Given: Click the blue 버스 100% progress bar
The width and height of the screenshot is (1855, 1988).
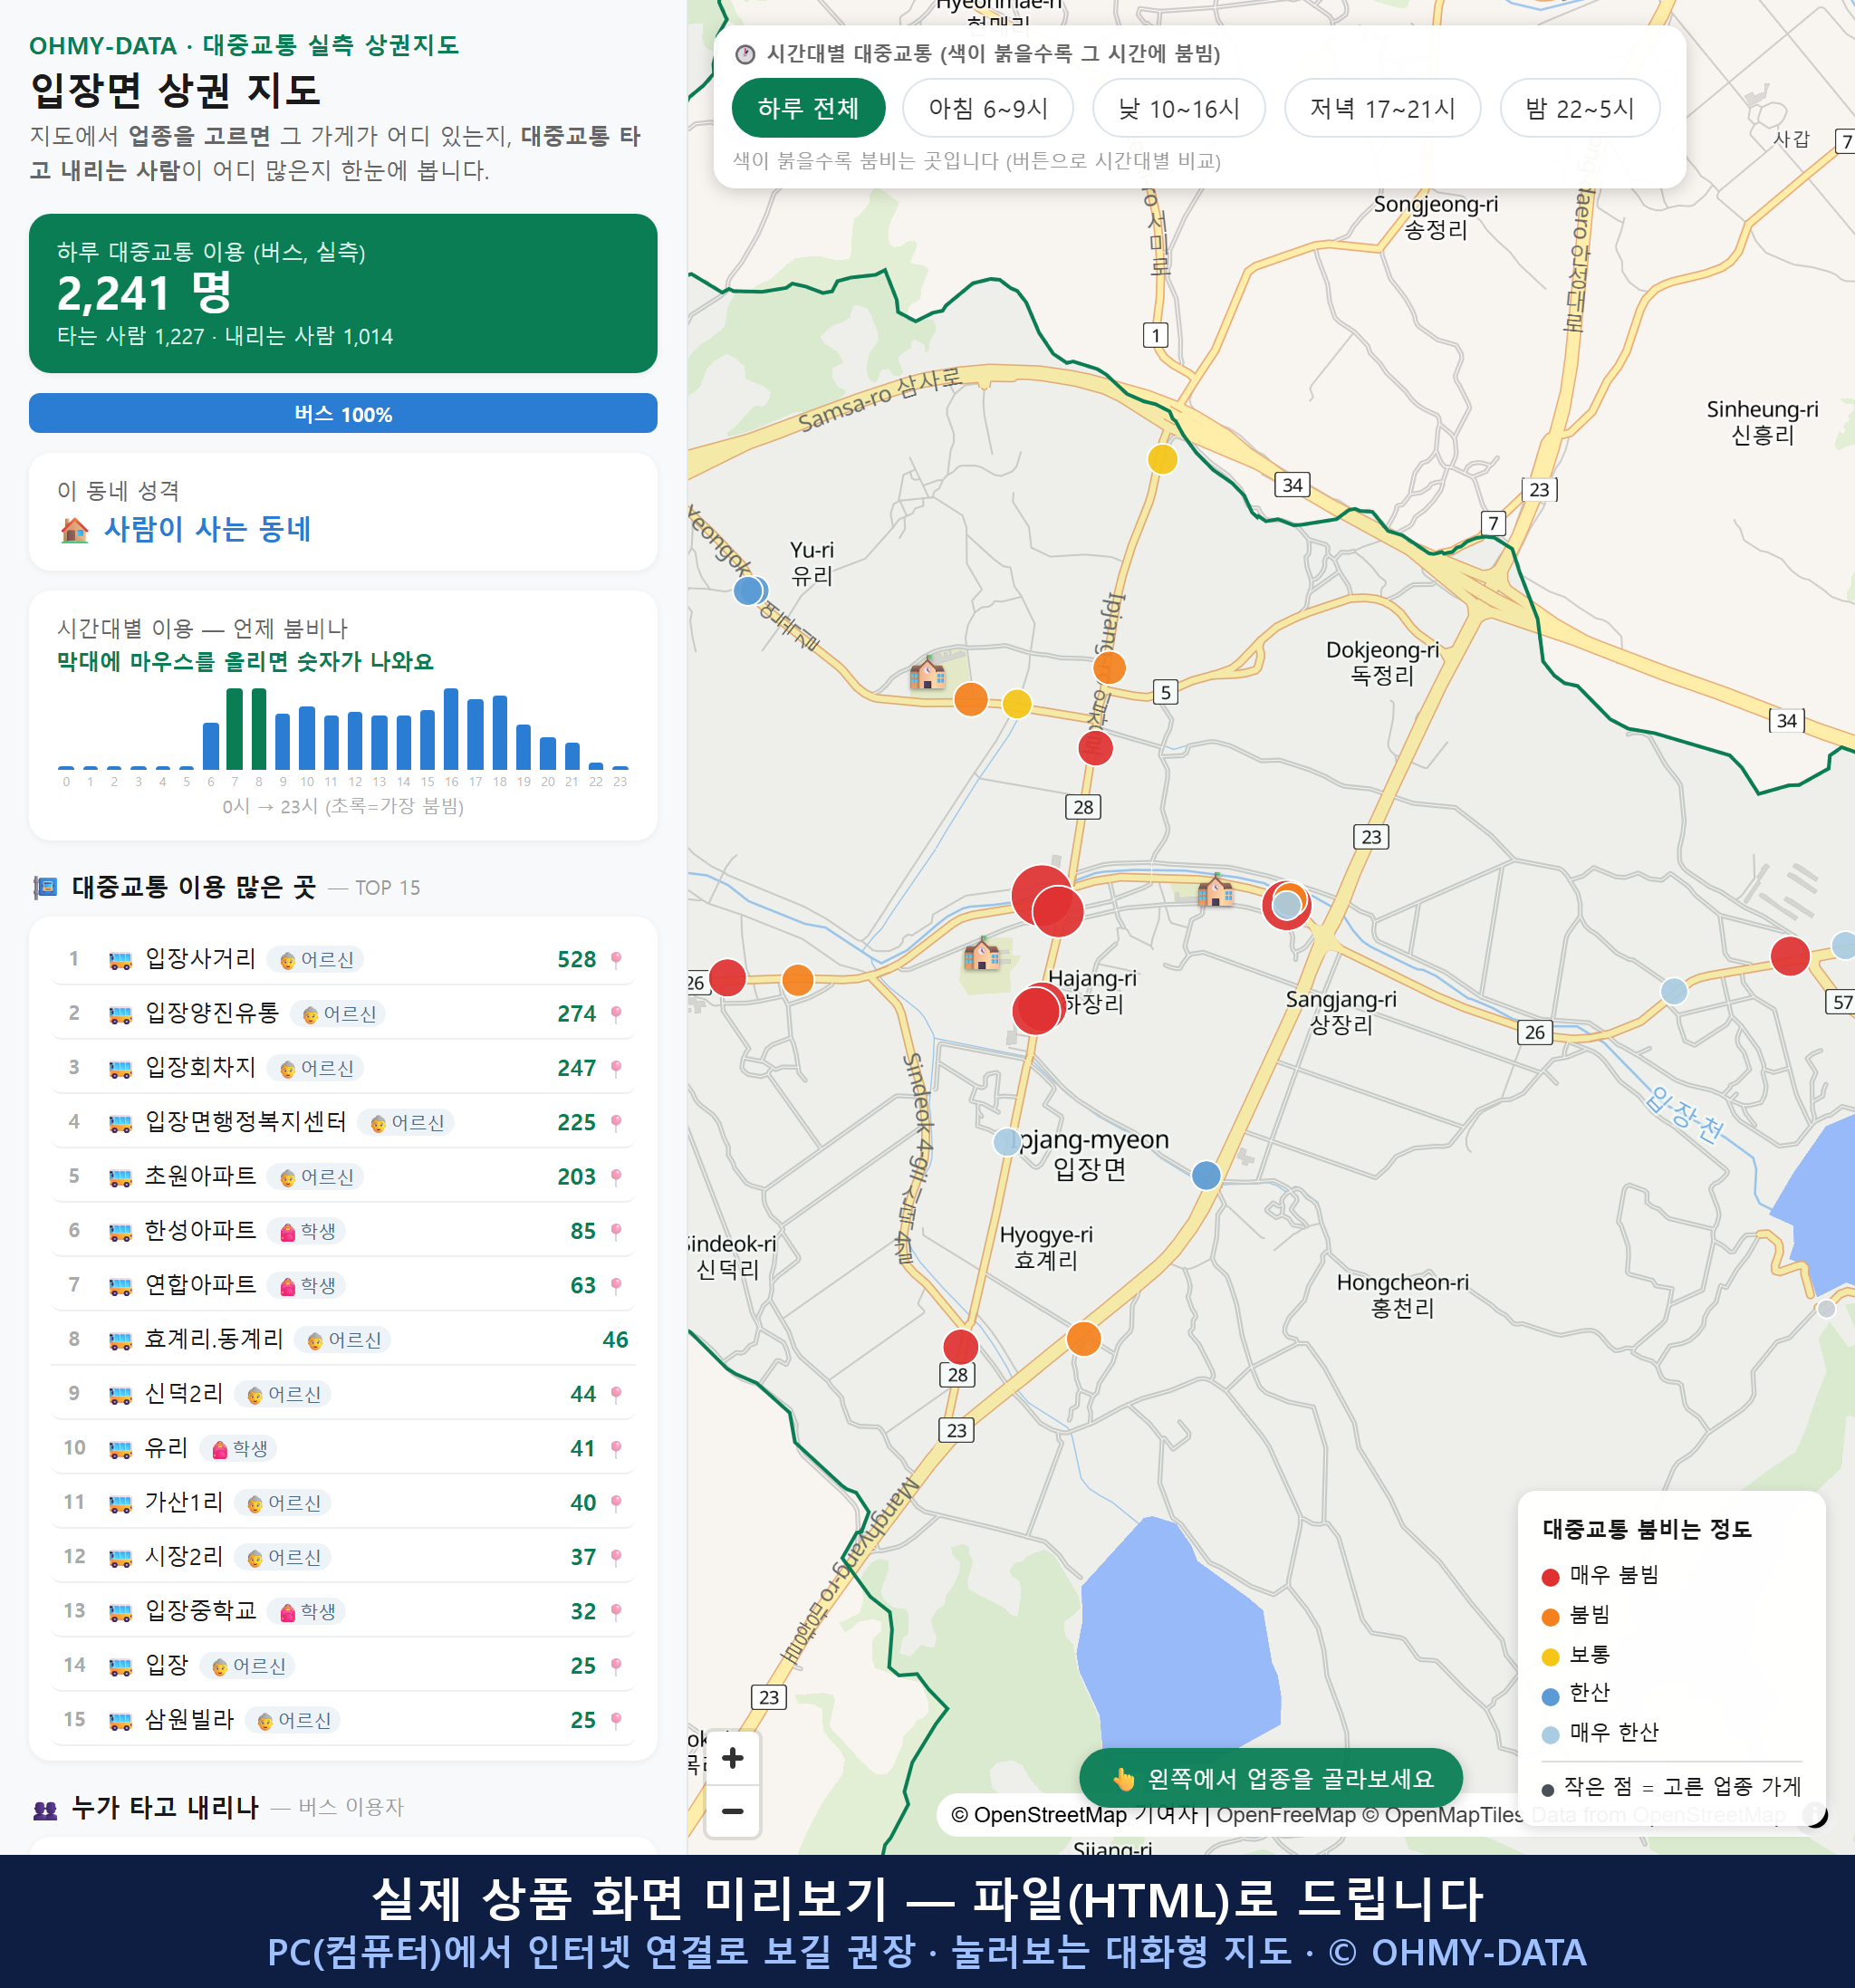Looking at the screenshot, I should (343, 413).
